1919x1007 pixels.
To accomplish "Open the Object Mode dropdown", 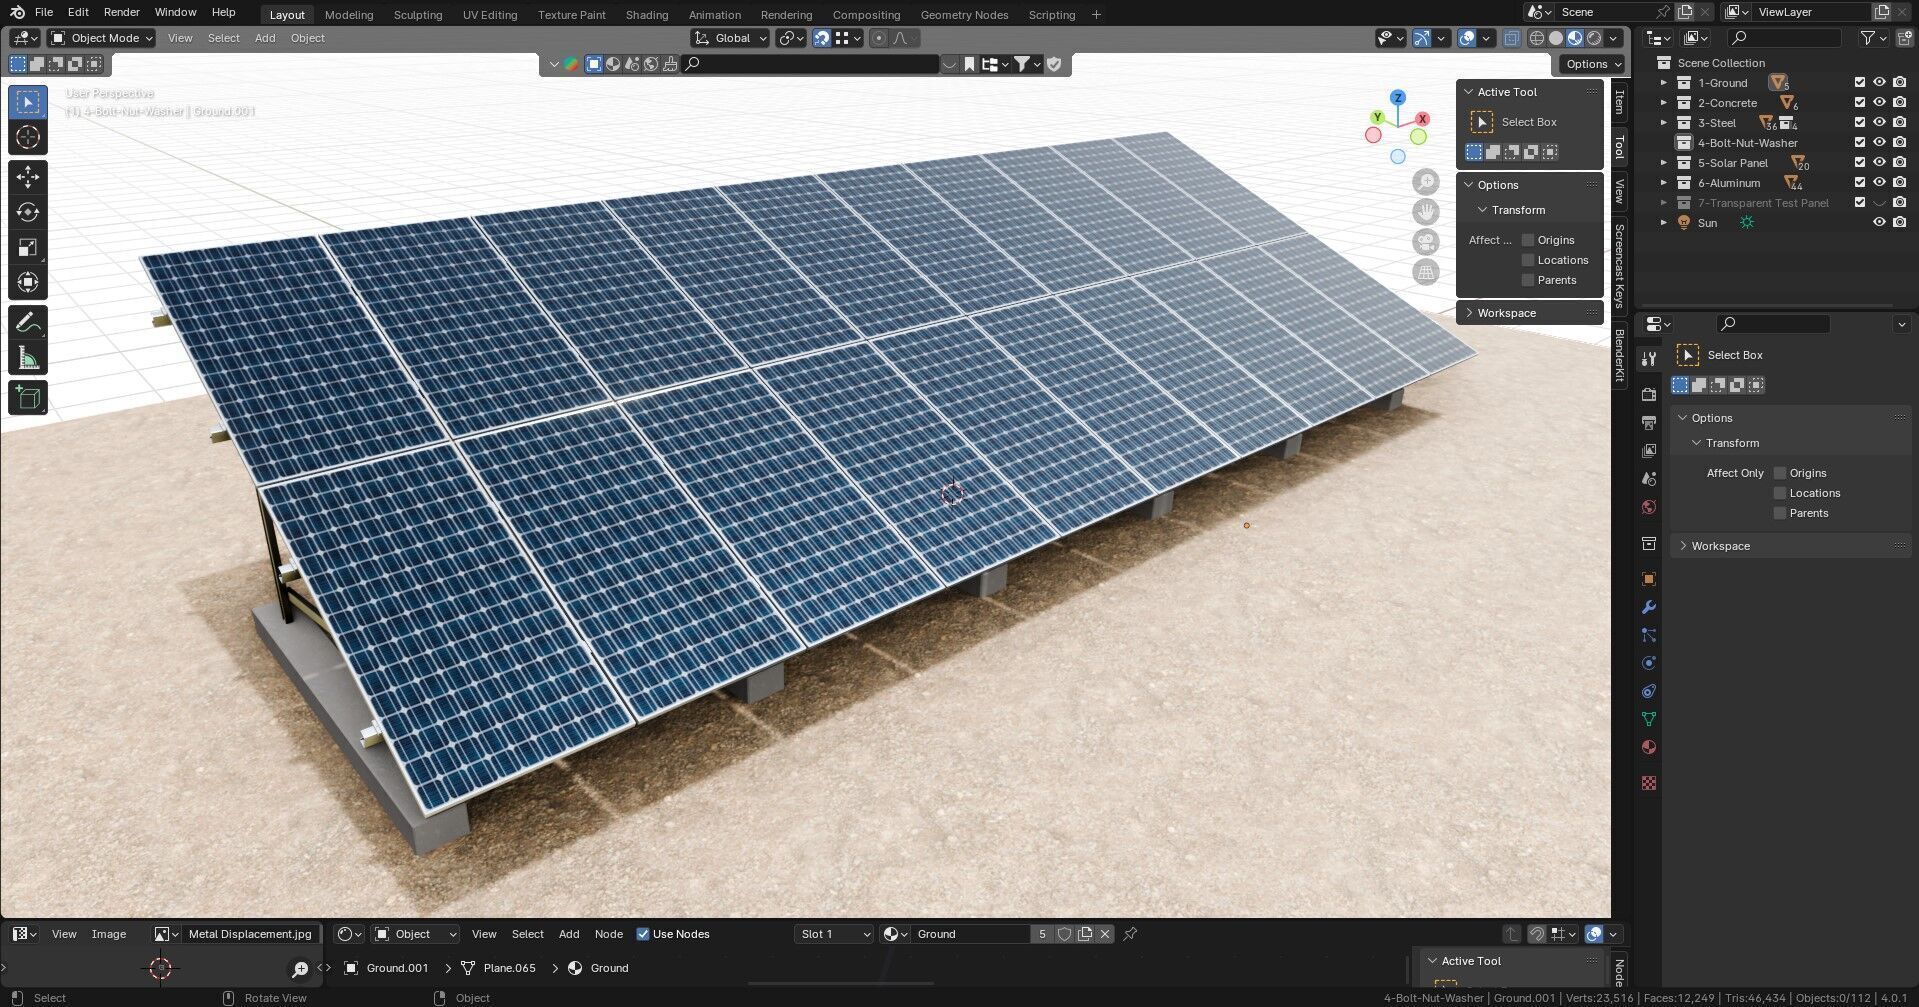I will click(x=102, y=38).
